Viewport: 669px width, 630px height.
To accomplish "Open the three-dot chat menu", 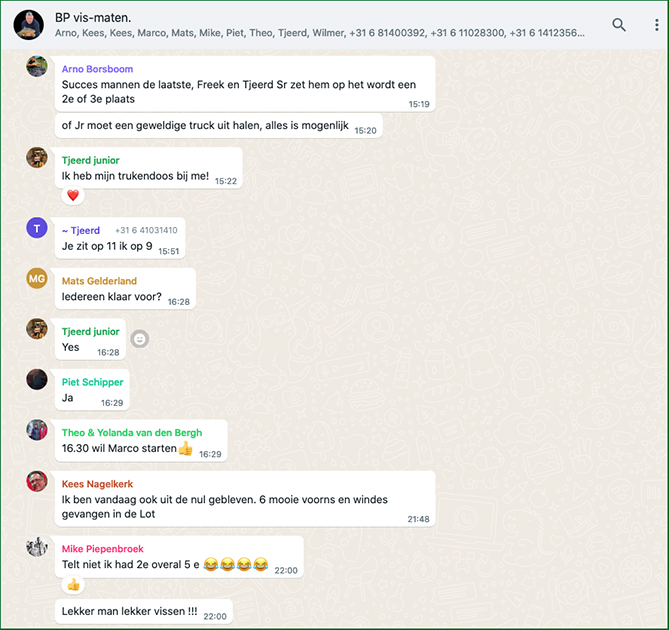I will [656, 25].
